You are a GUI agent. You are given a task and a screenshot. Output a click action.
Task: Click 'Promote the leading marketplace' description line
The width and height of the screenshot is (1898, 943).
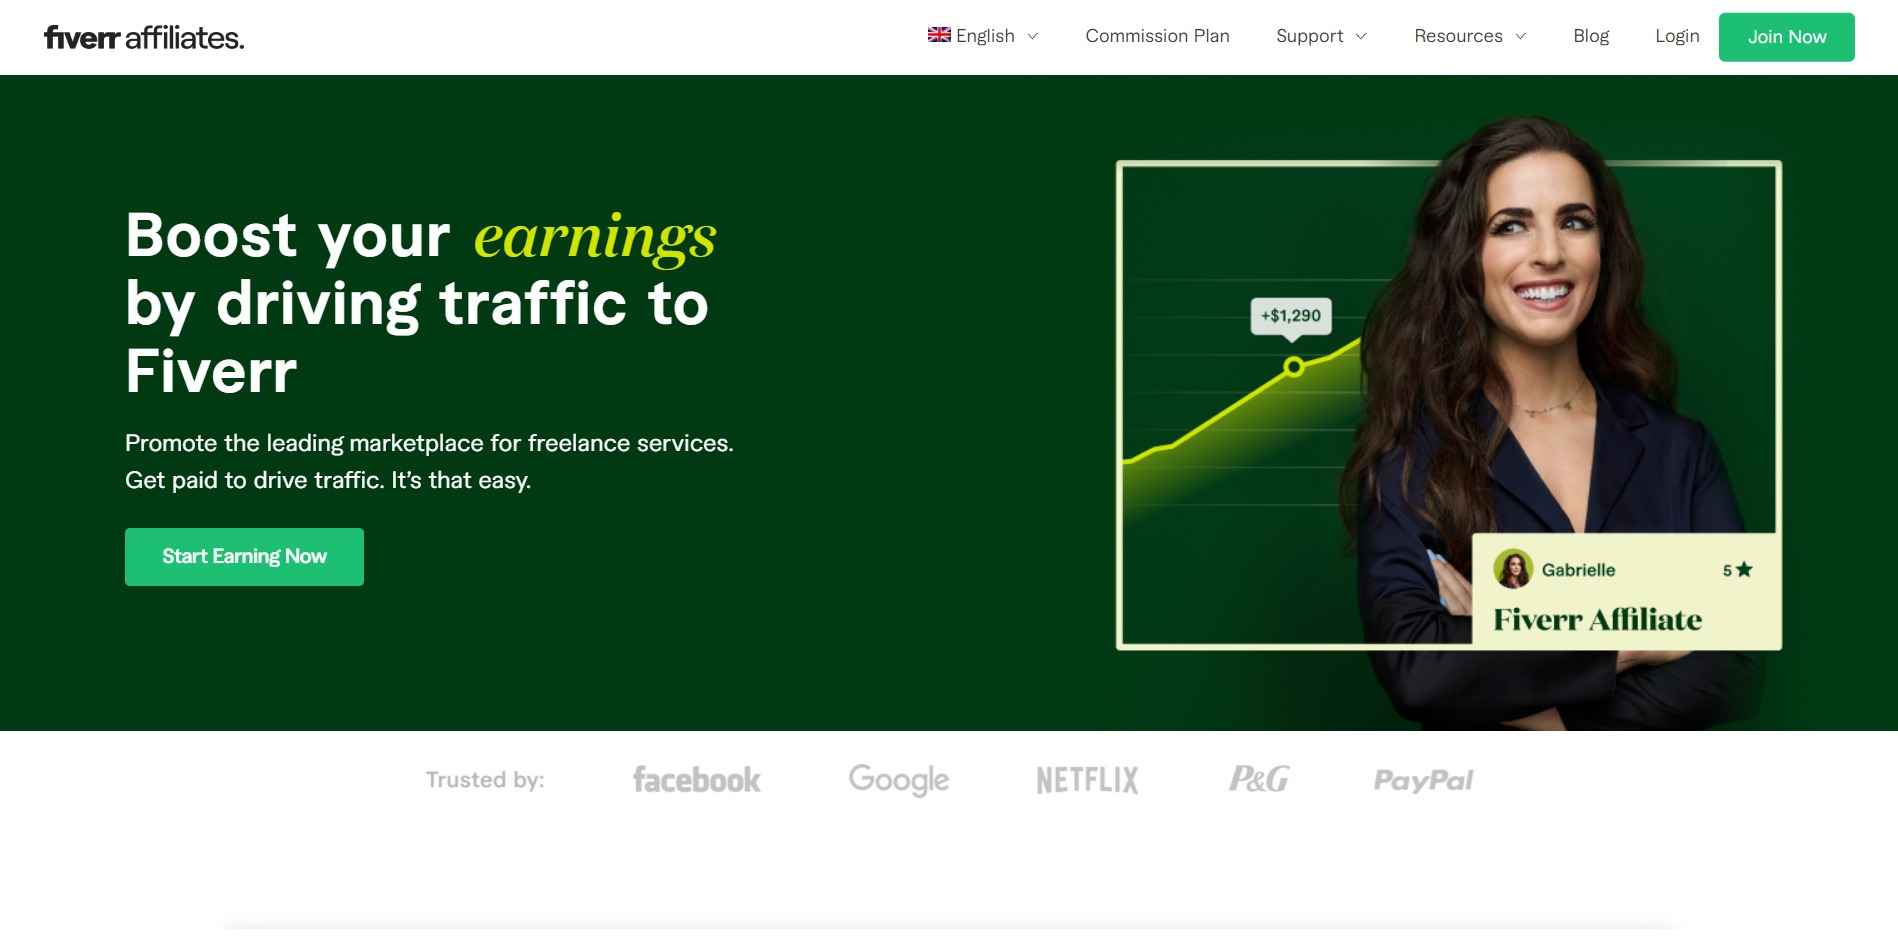pos(429,443)
